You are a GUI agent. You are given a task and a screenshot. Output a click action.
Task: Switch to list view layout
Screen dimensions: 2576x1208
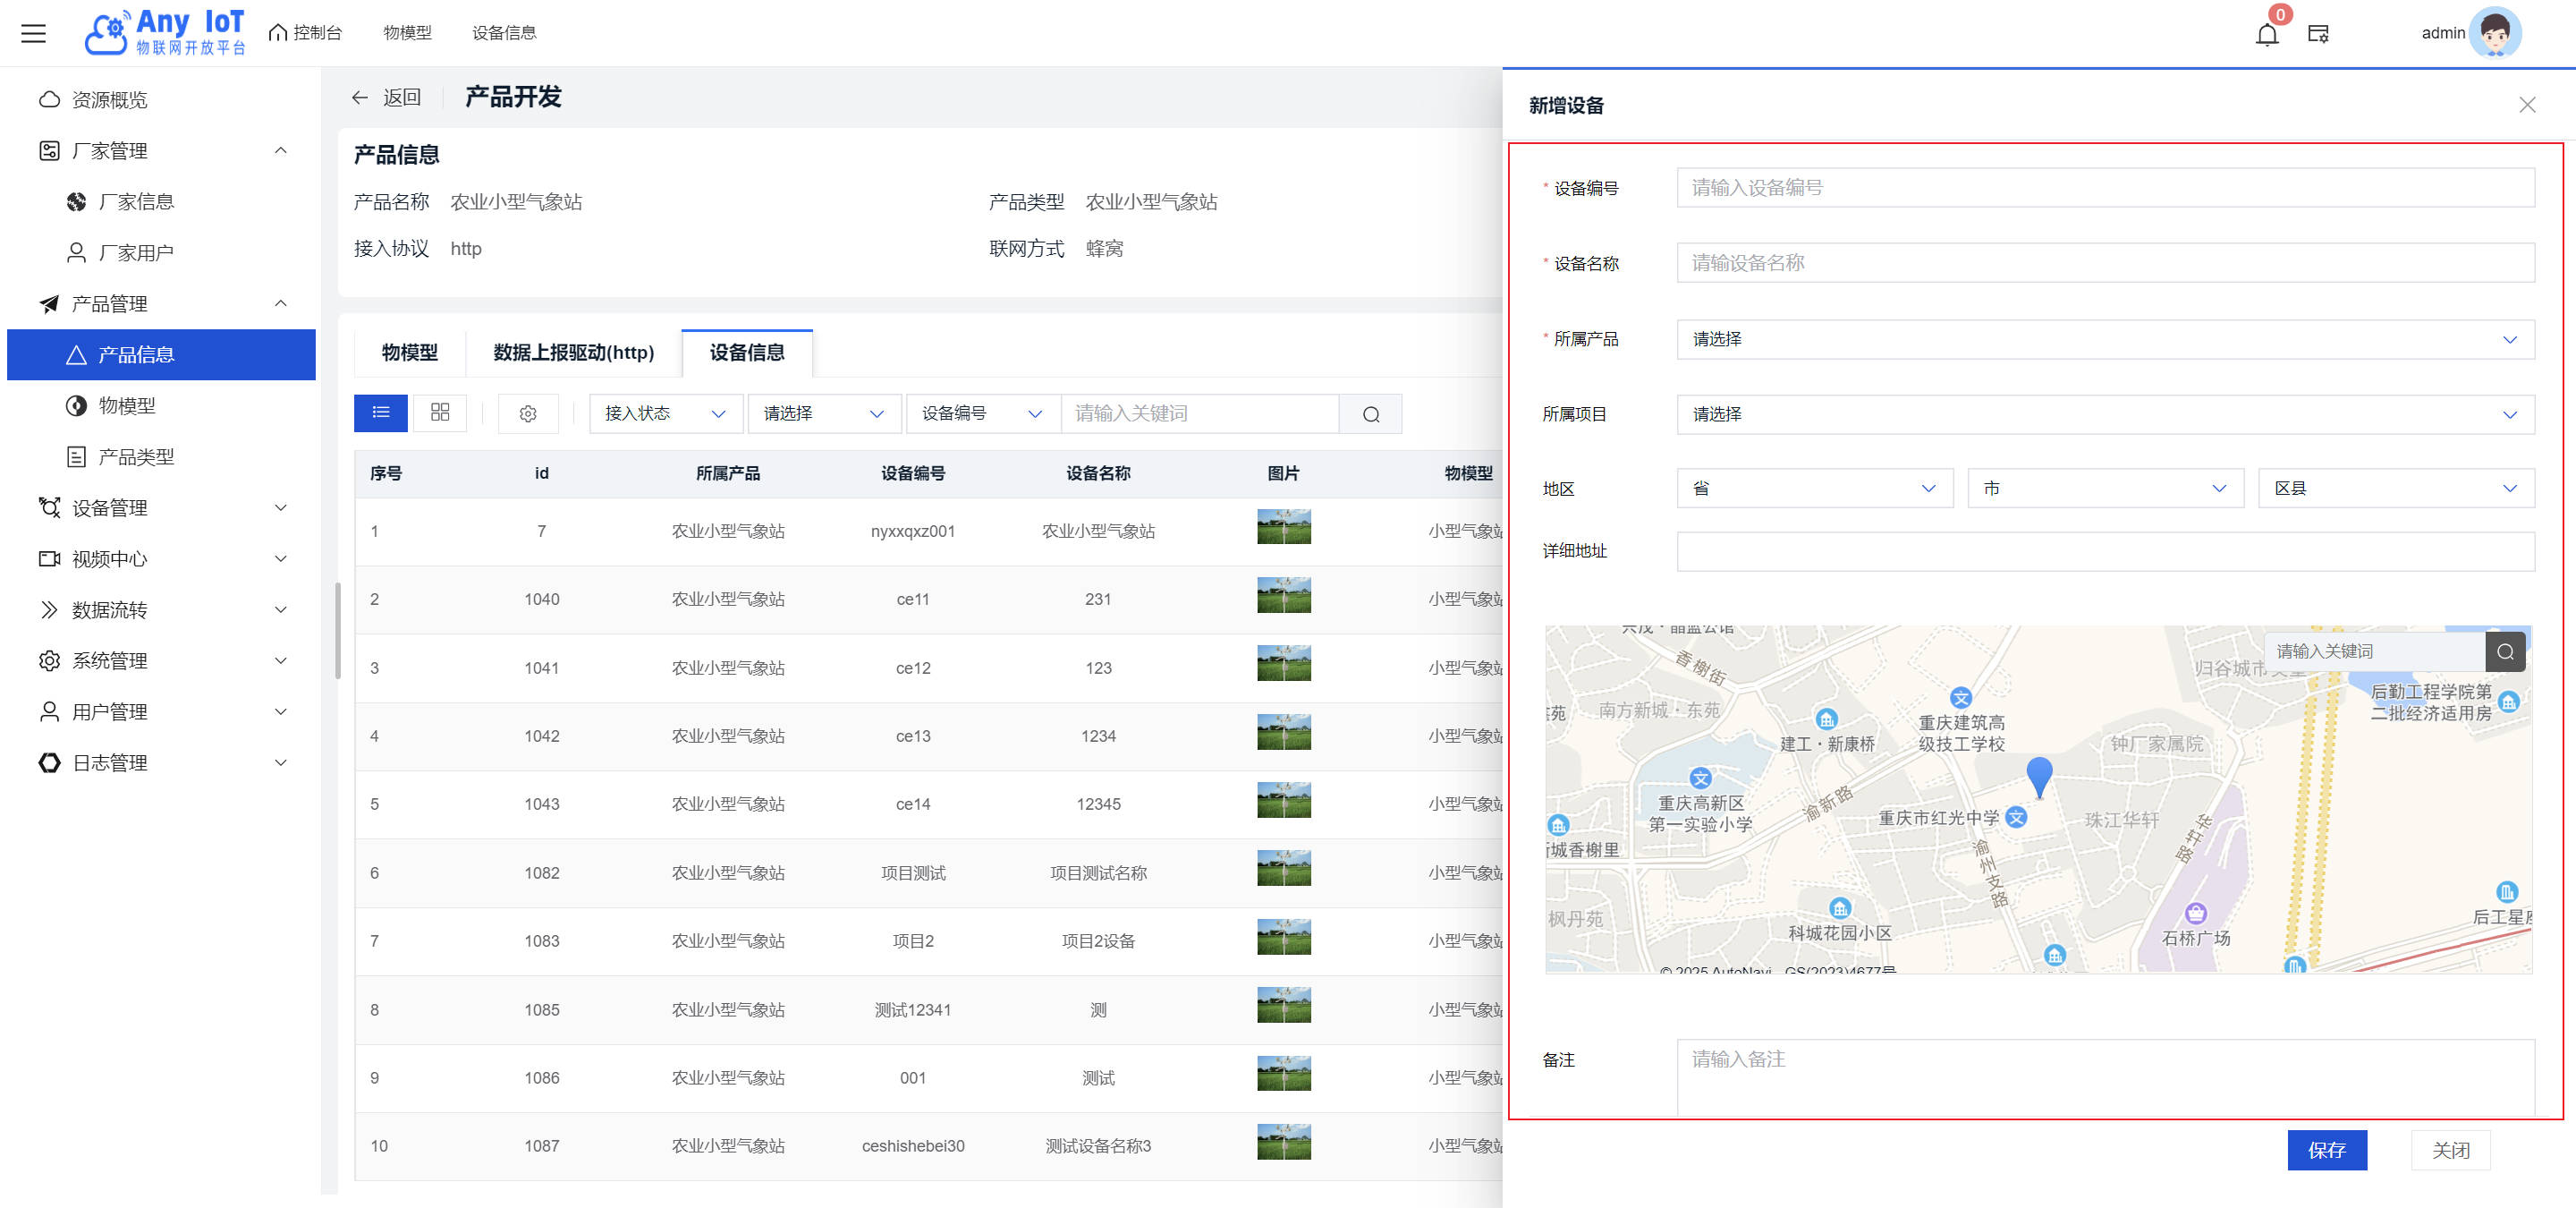pos(380,413)
